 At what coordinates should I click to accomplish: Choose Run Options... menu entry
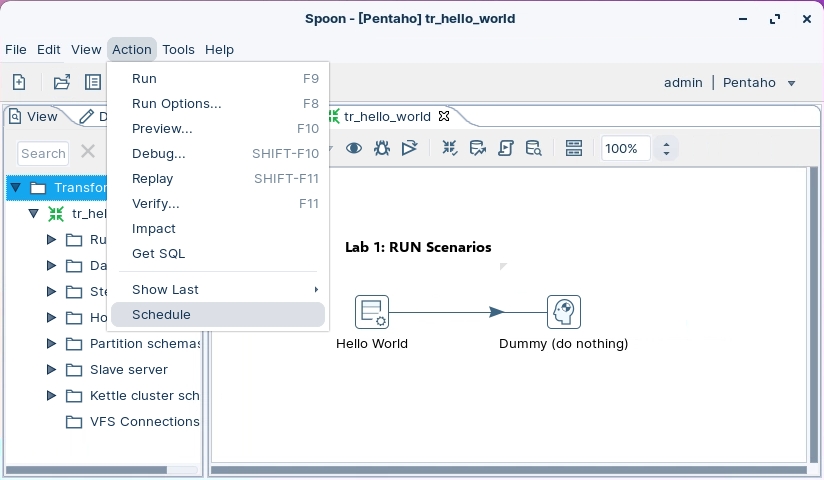218,104
